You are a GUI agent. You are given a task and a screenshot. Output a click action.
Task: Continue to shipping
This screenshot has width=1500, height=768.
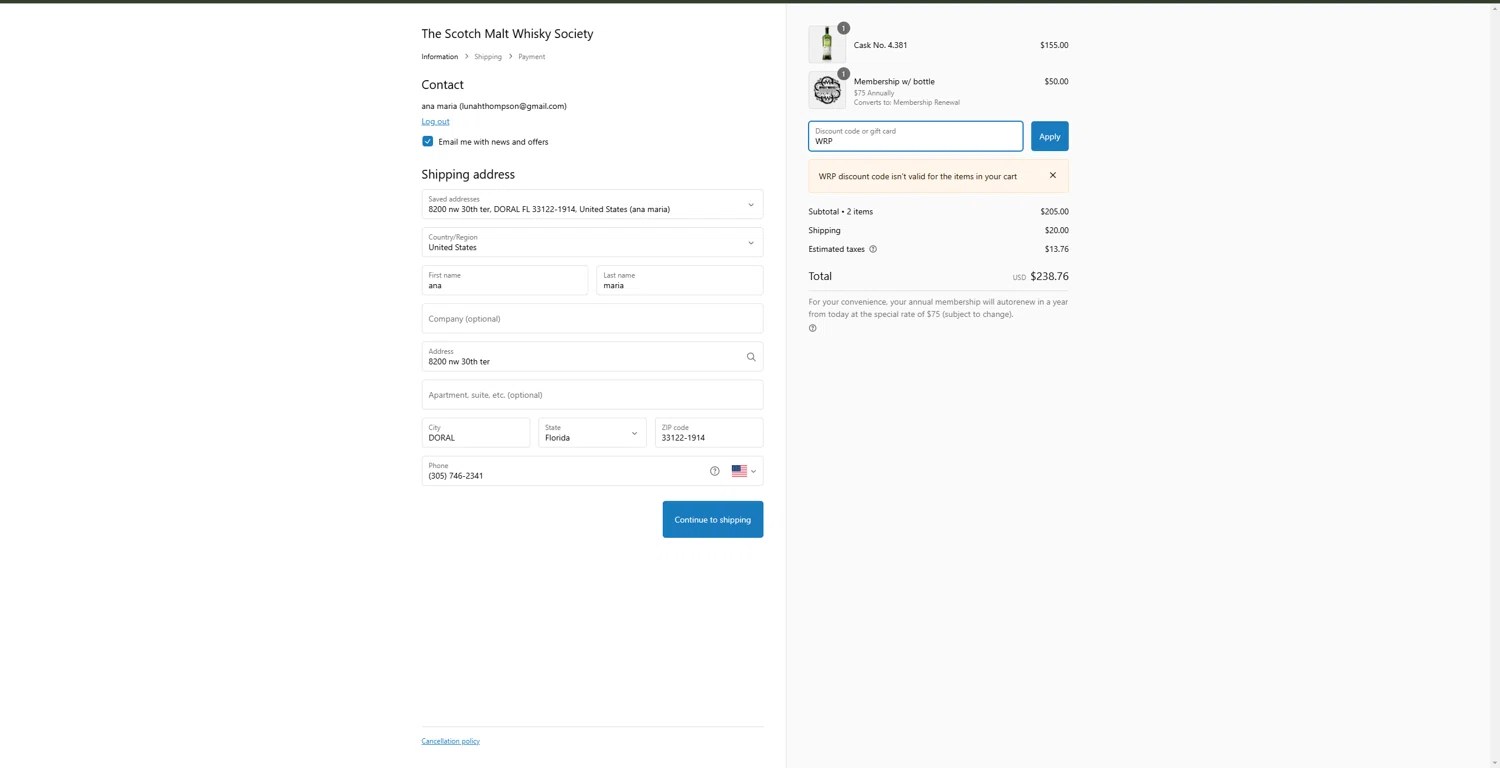pyautogui.click(x=713, y=520)
